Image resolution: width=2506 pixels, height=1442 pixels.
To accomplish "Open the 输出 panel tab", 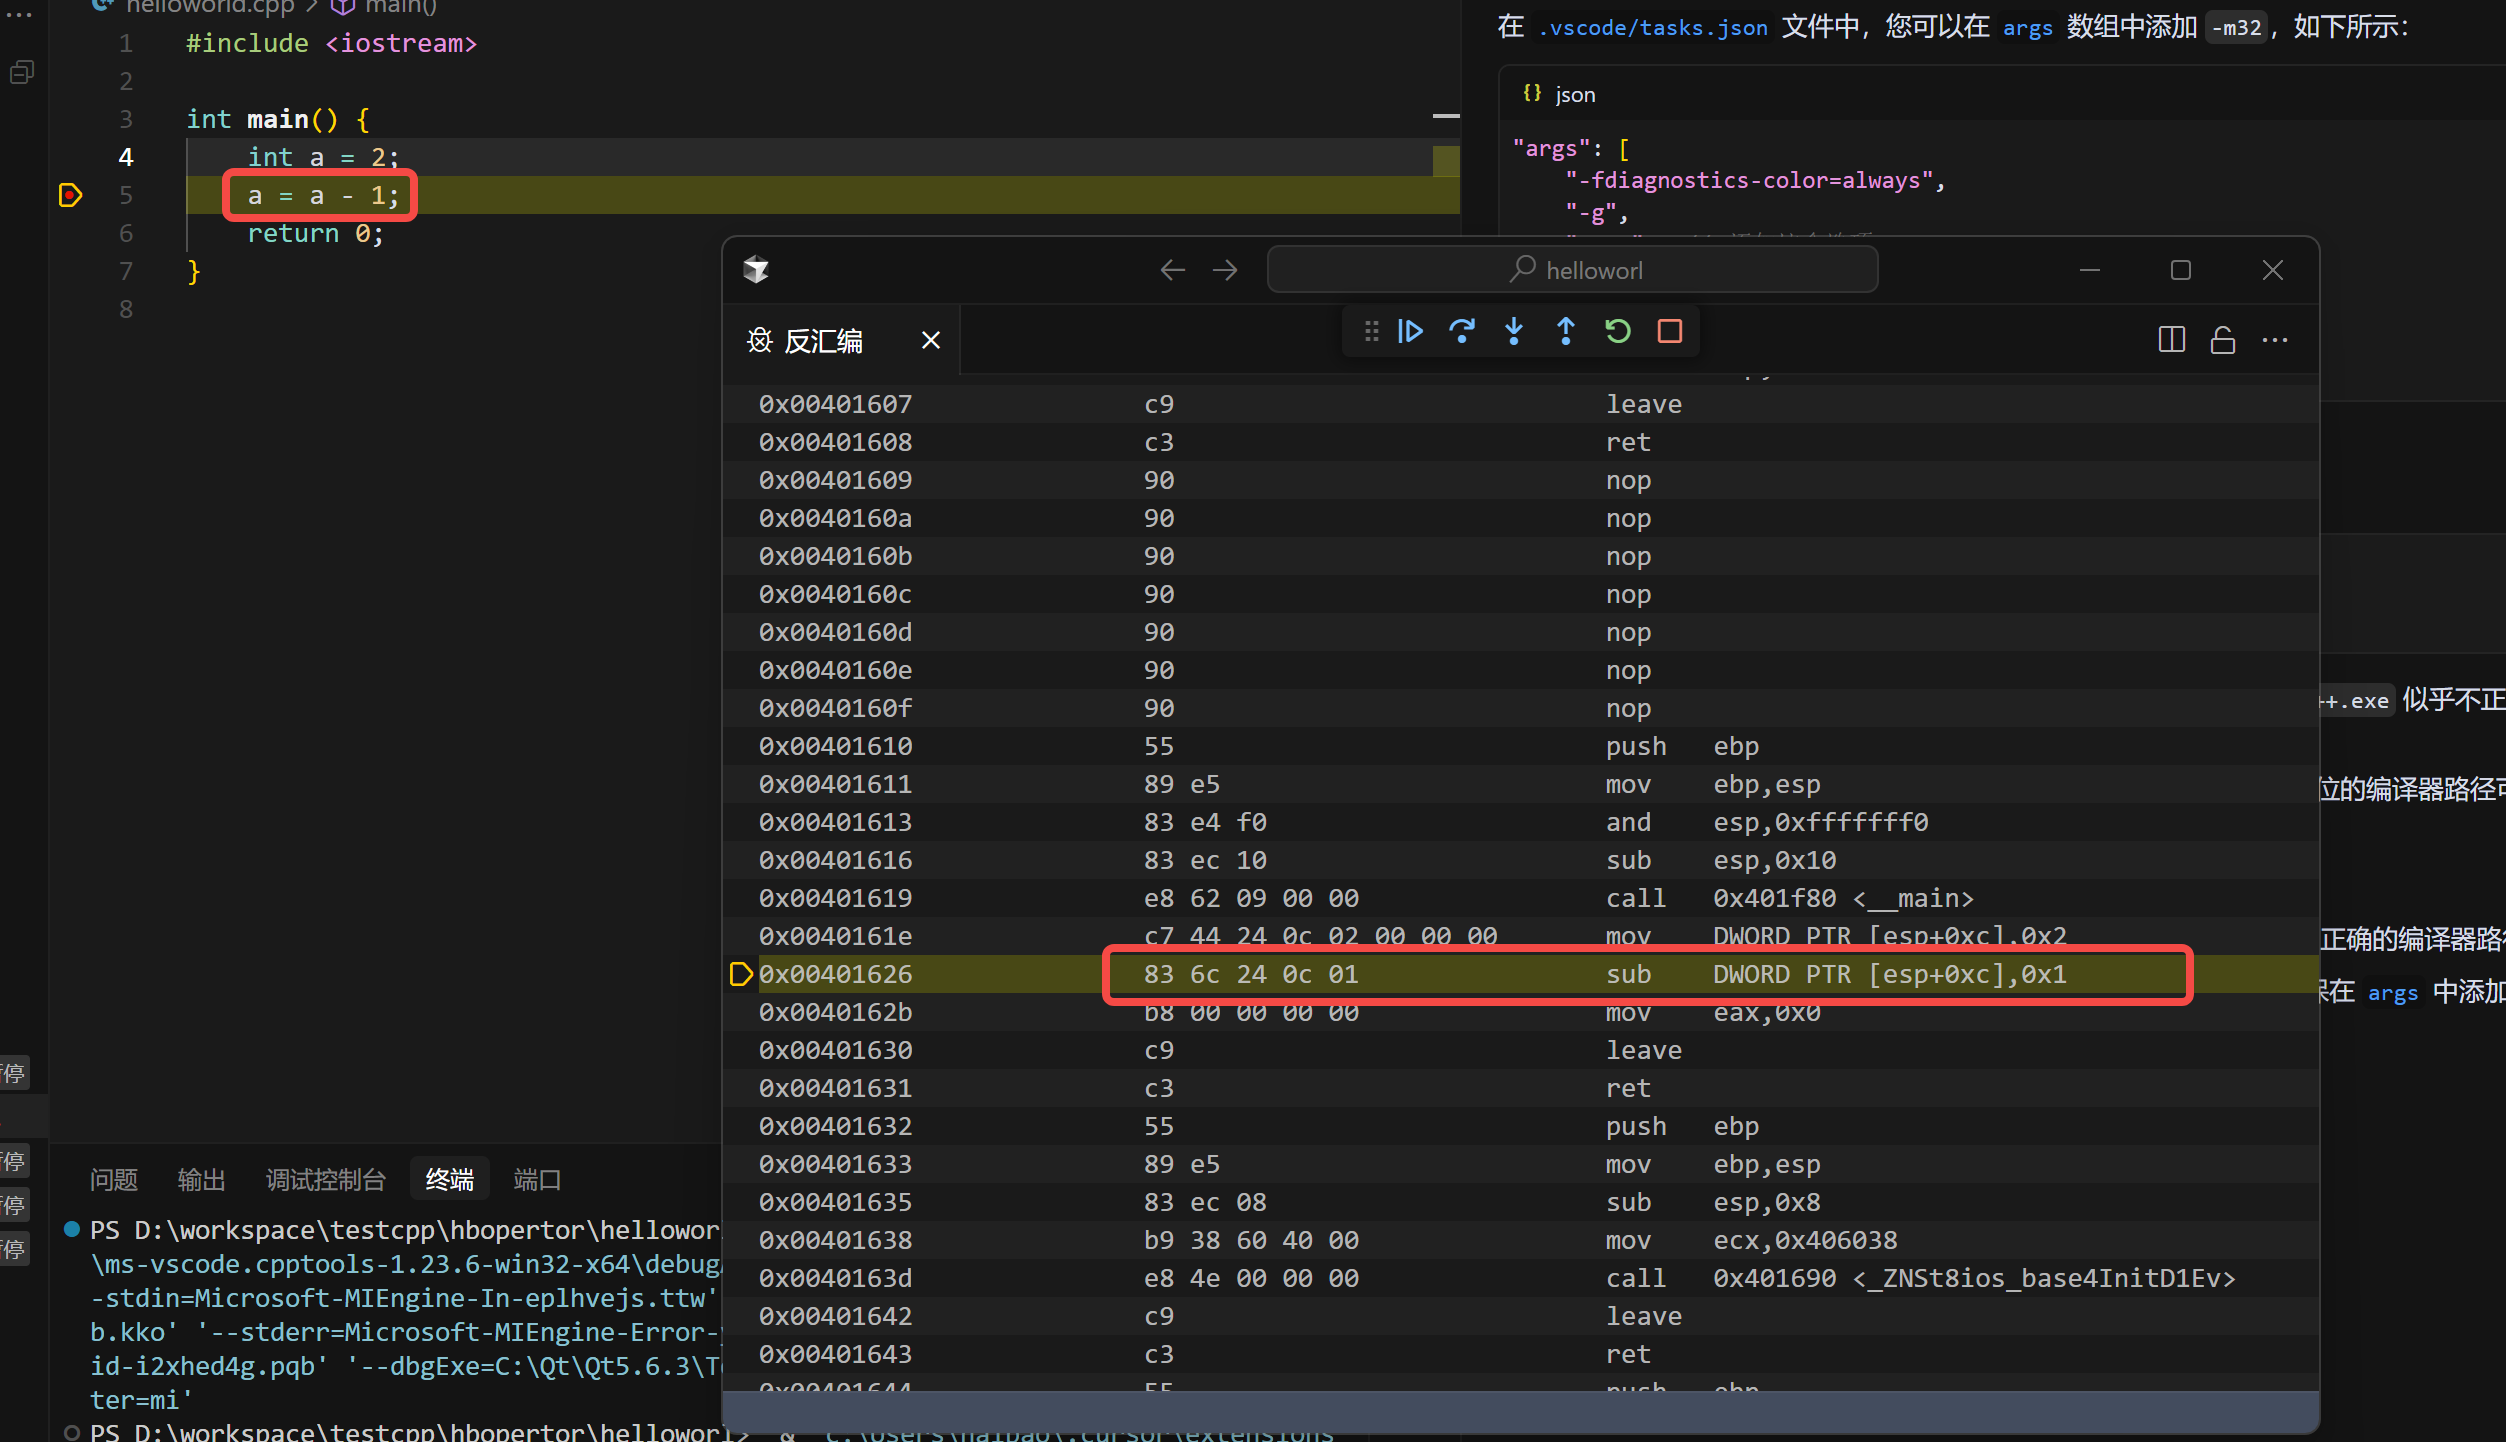I will coord(201,1180).
